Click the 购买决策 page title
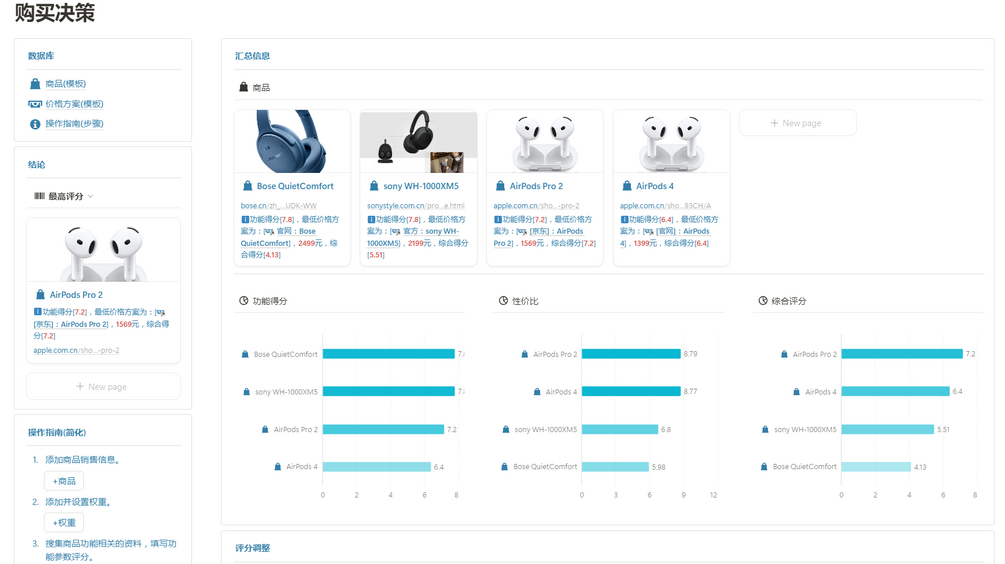The height and width of the screenshot is (564, 1005). click(54, 12)
